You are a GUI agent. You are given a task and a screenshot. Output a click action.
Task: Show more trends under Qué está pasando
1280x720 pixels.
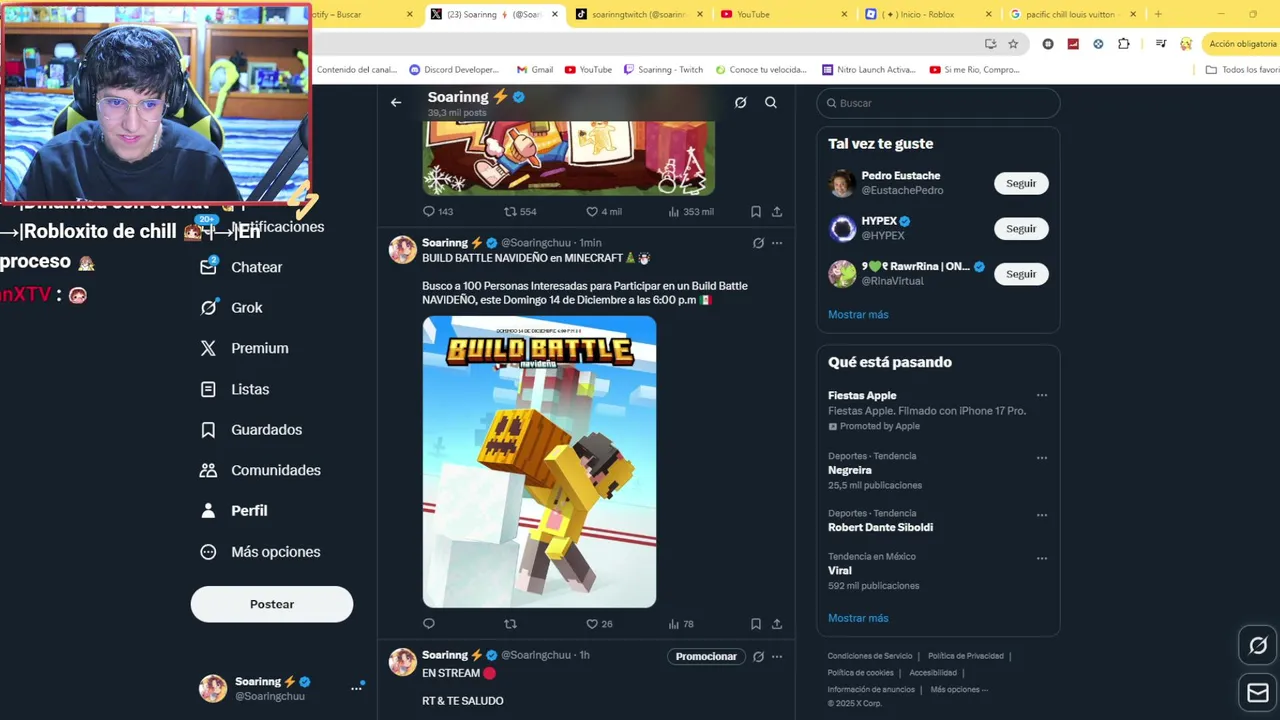click(x=858, y=618)
